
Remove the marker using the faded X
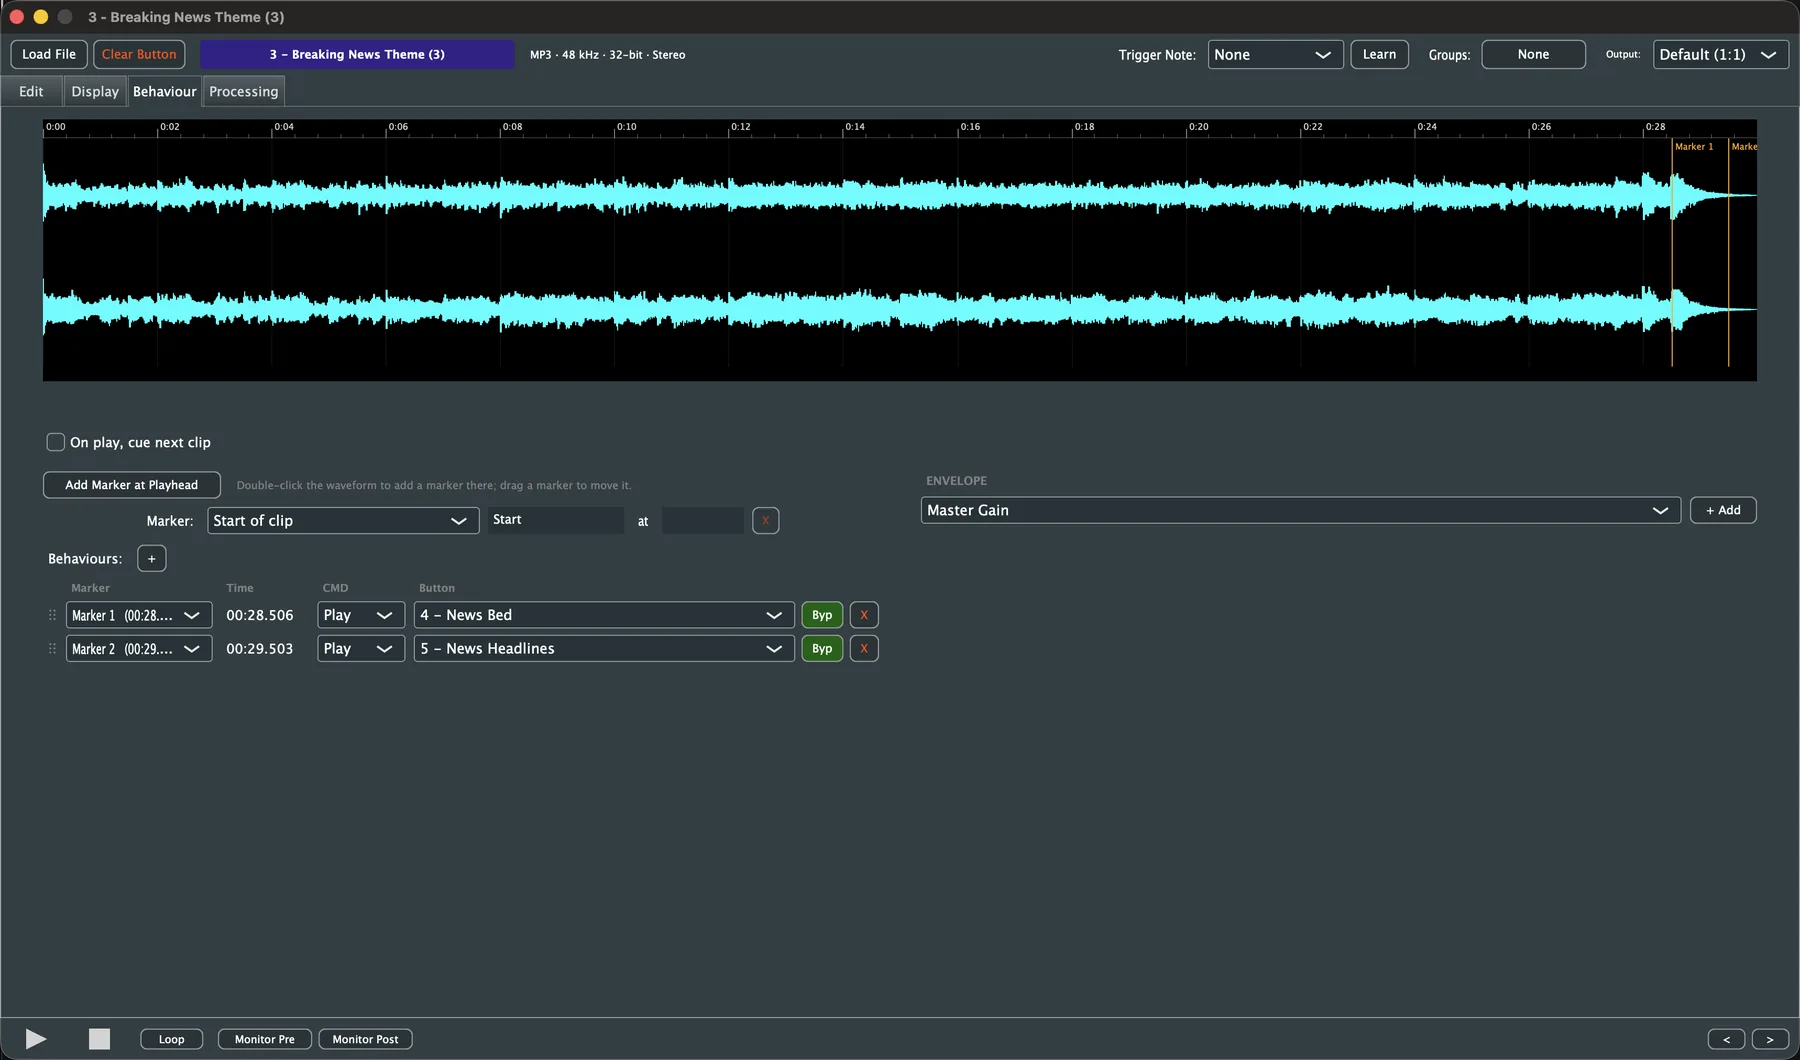[x=765, y=521]
